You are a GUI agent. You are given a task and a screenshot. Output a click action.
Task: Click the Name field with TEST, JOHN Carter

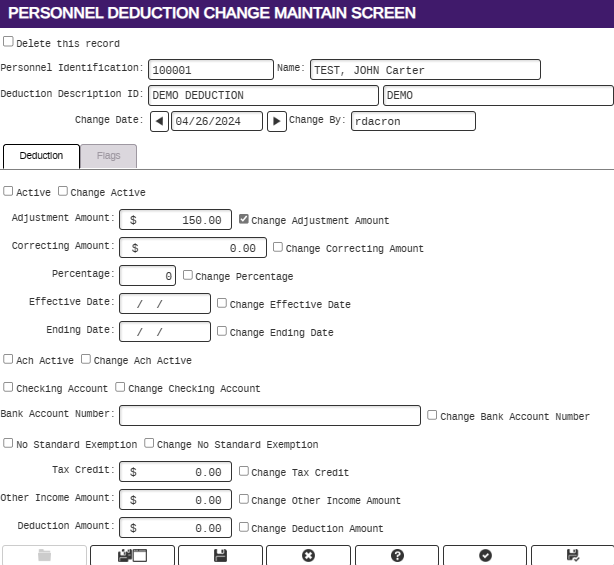click(425, 70)
